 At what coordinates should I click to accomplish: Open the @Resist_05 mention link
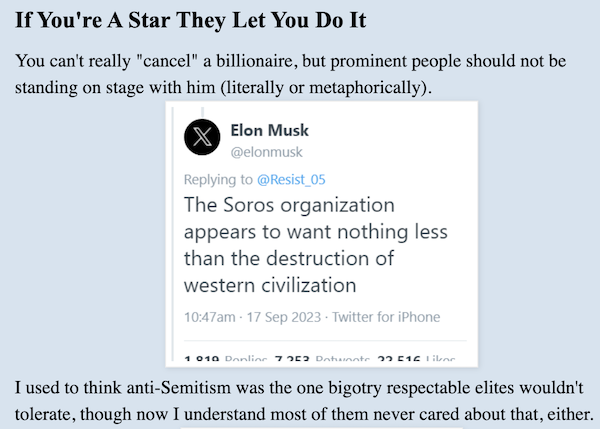pos(291,179)
